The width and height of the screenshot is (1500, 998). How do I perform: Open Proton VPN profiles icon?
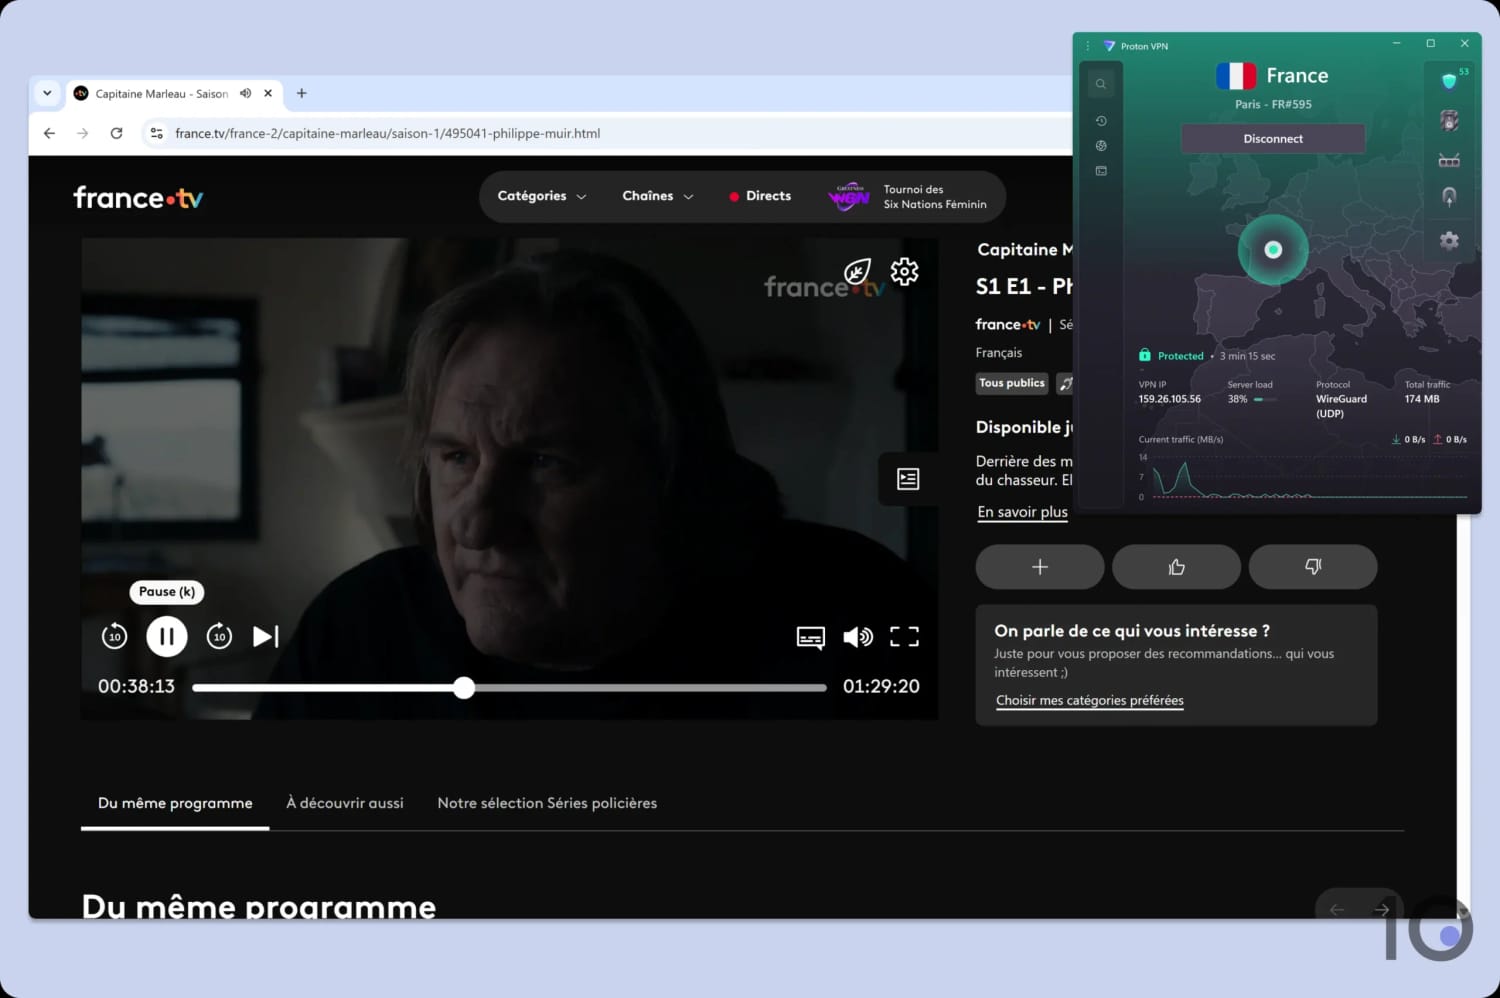click(x=1101, y=171)
